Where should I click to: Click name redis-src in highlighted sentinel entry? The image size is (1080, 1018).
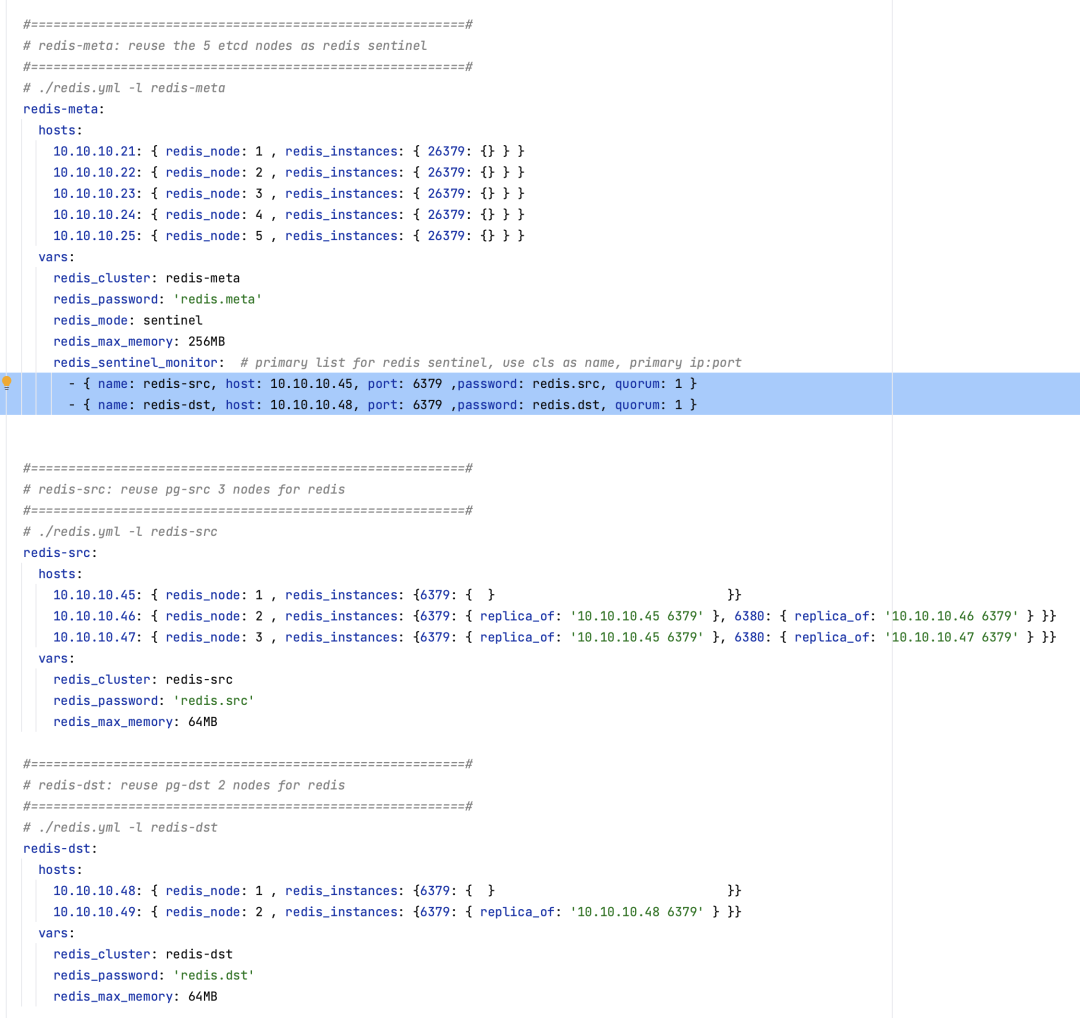tap(176, 383)
